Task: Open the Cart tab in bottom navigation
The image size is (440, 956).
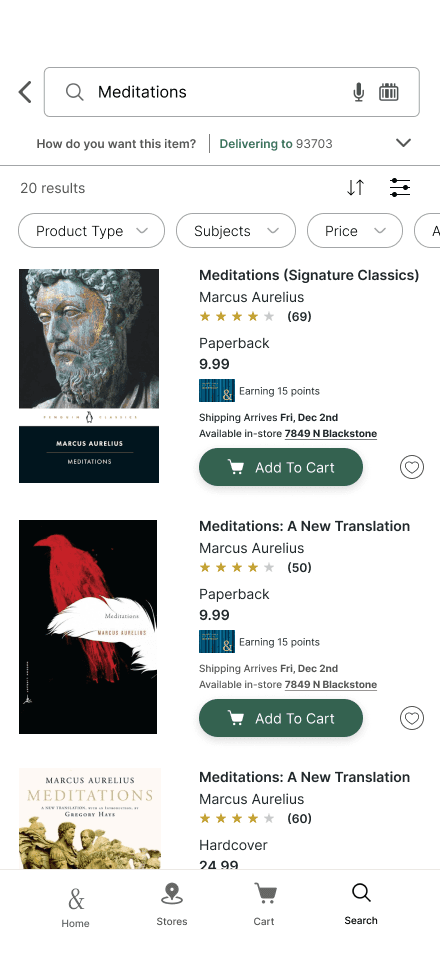Action: 264,904
